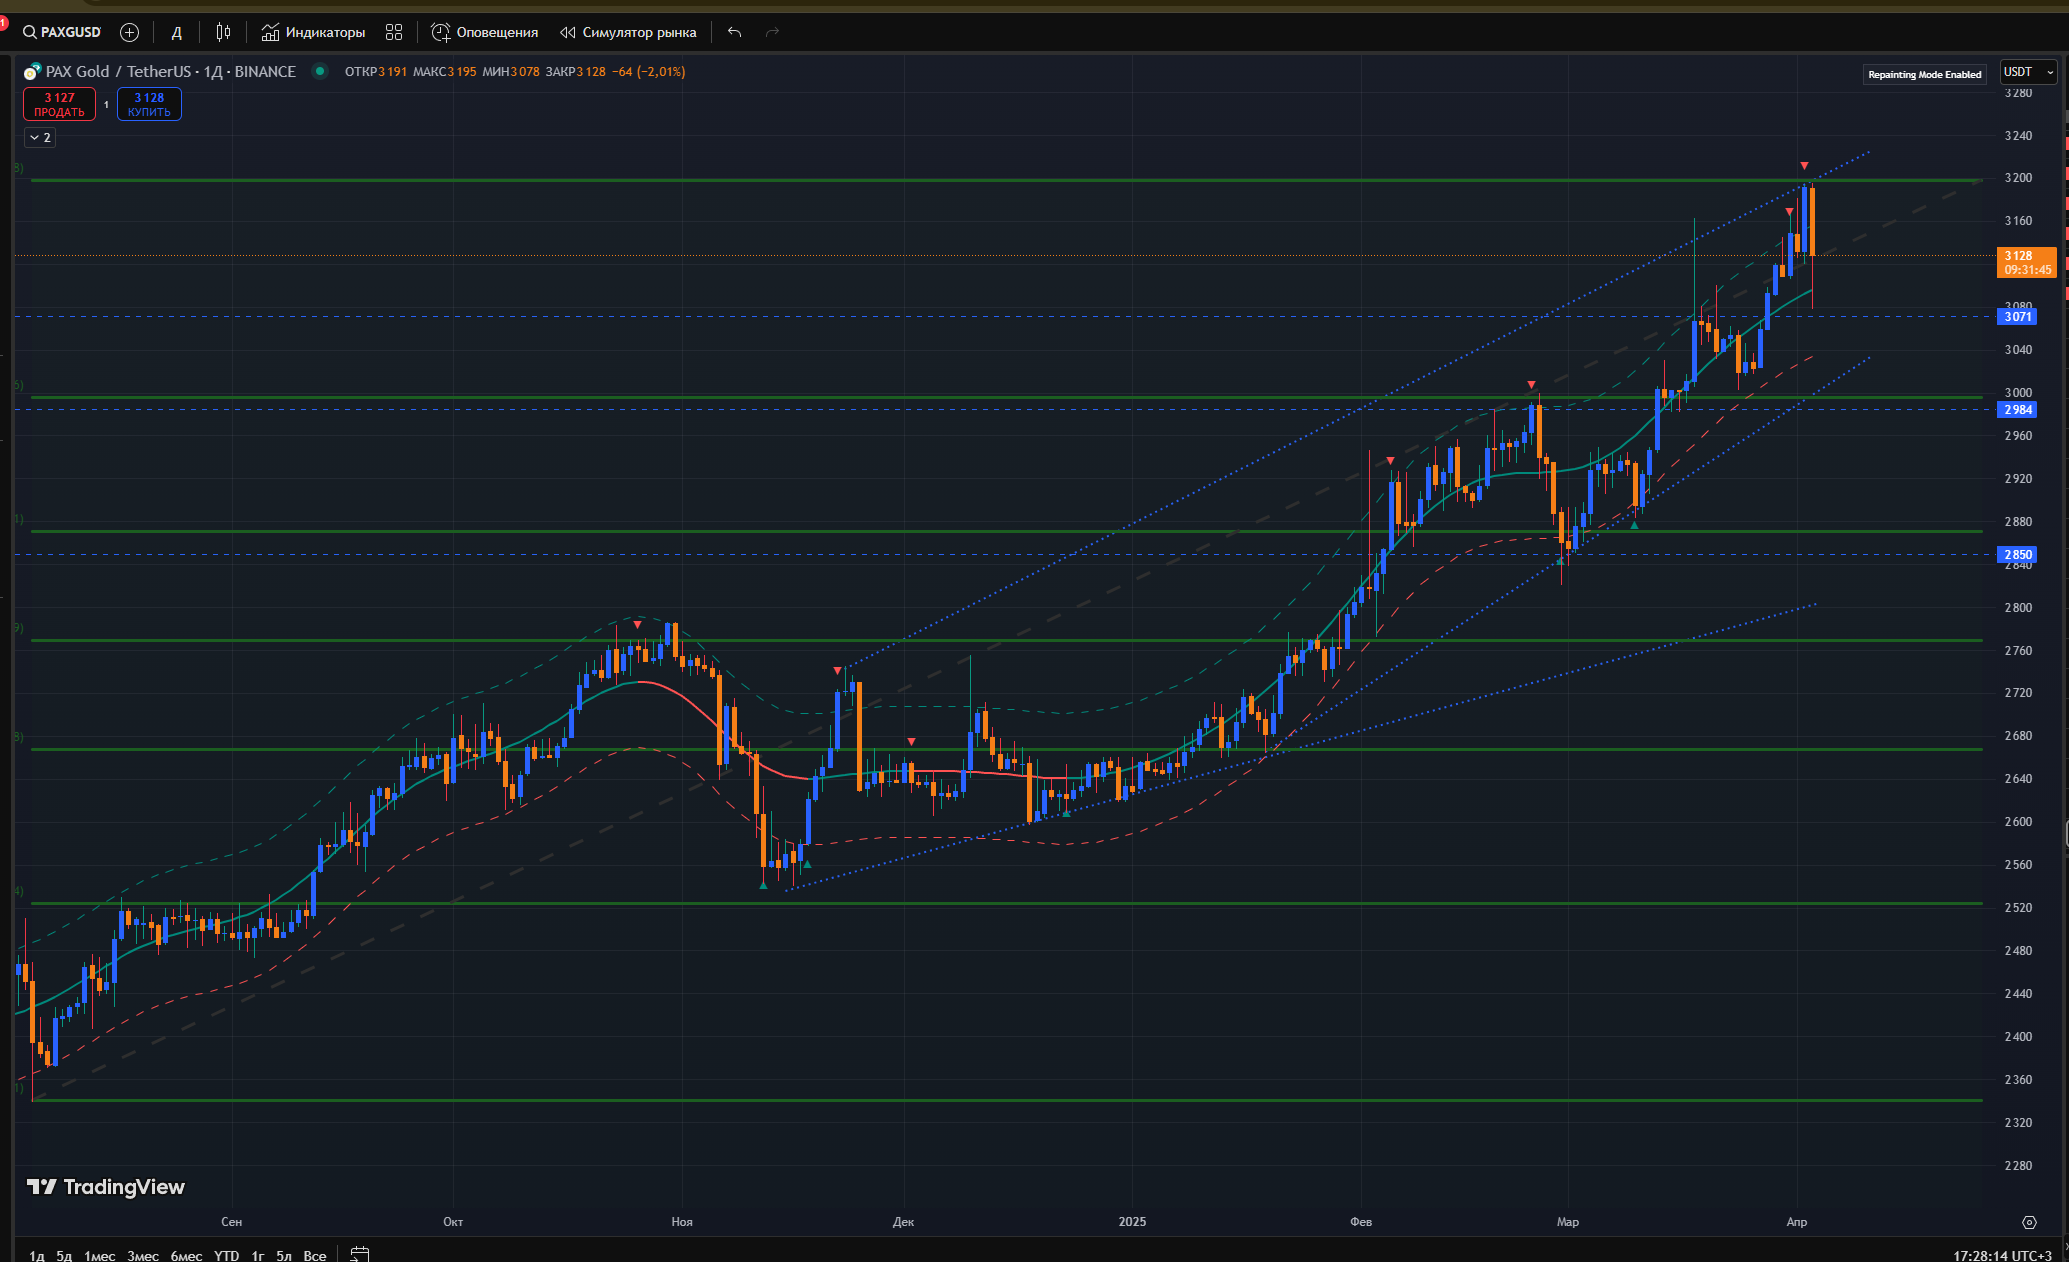Select the 5л time range
The image size is (2069, 1262).
click(284, 1255)
